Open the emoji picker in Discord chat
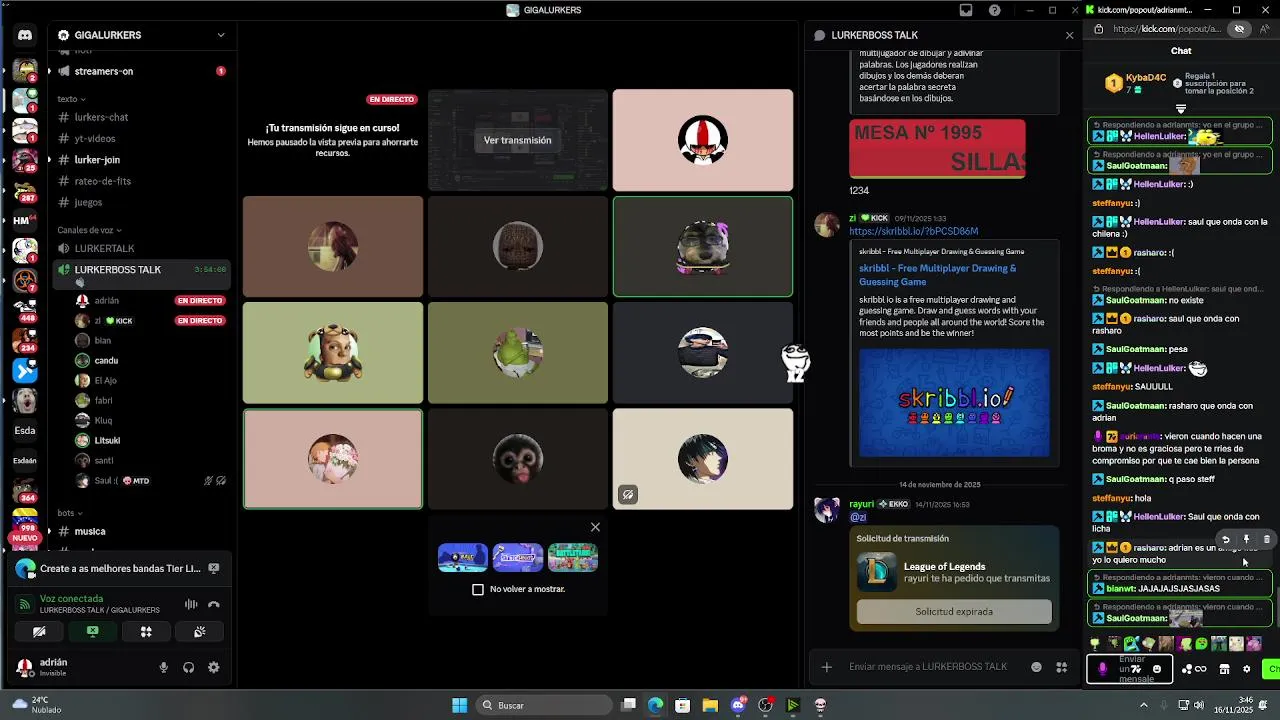1280x720 pixels. [x=1036, y=667]
